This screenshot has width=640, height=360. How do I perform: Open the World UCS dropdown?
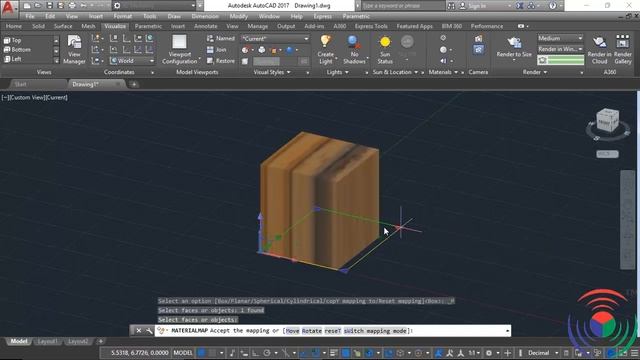tap(133, 61)
